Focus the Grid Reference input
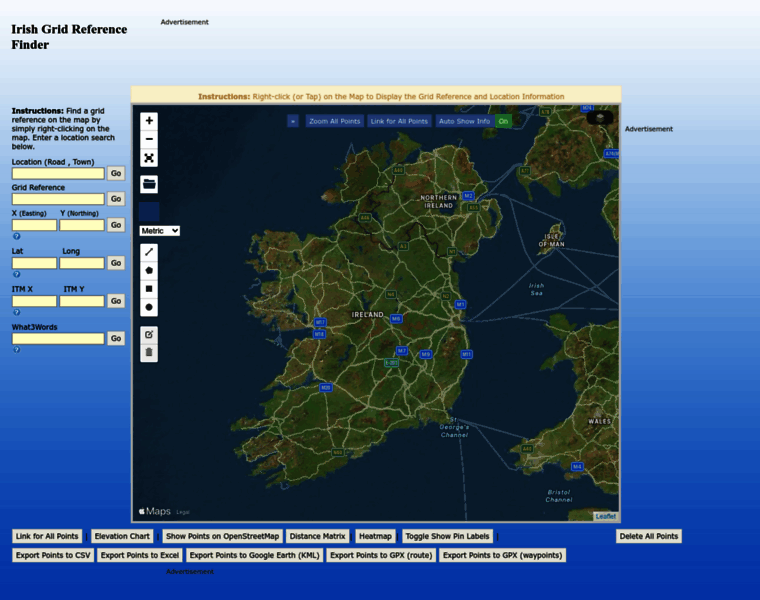This screenshot has height=600, width=760. (58, 199)
